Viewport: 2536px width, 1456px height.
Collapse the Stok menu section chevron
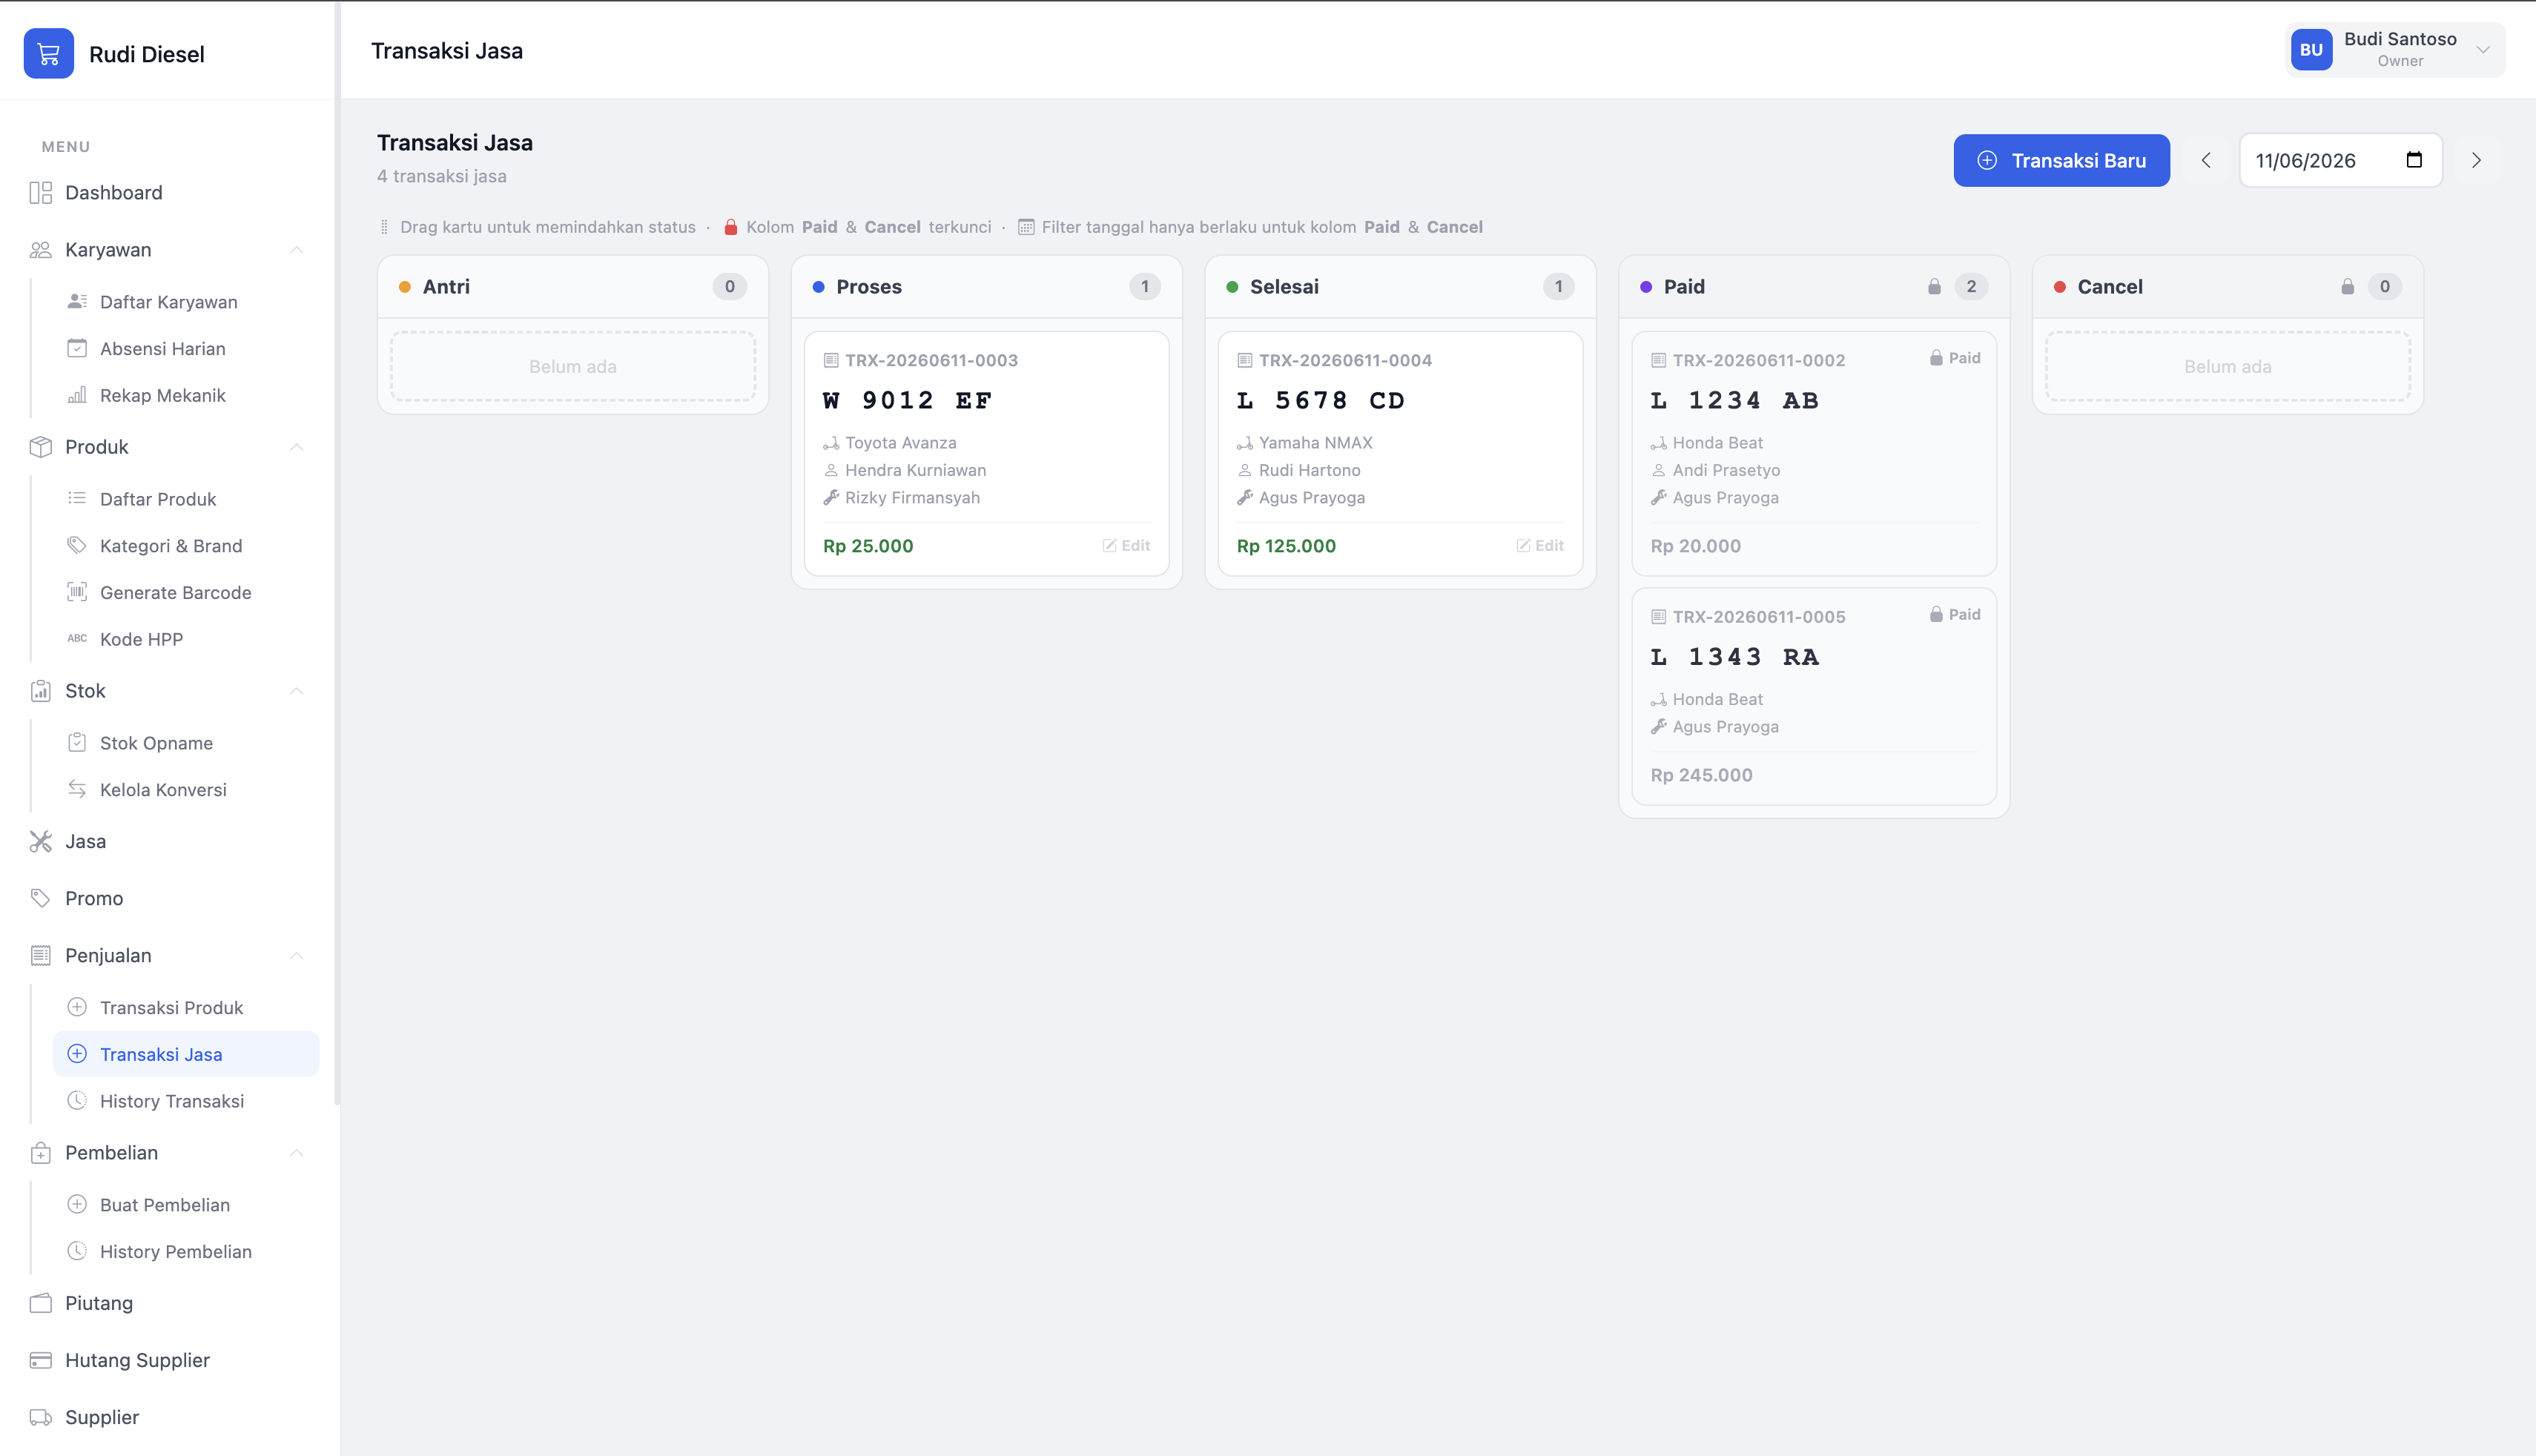(296, 691)
